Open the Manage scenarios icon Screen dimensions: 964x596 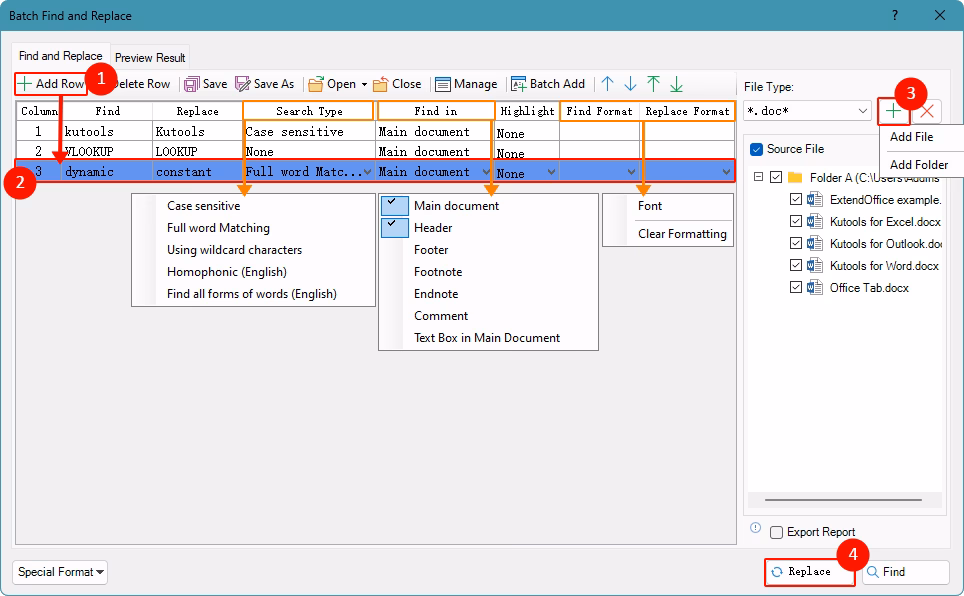click(443, 84)
